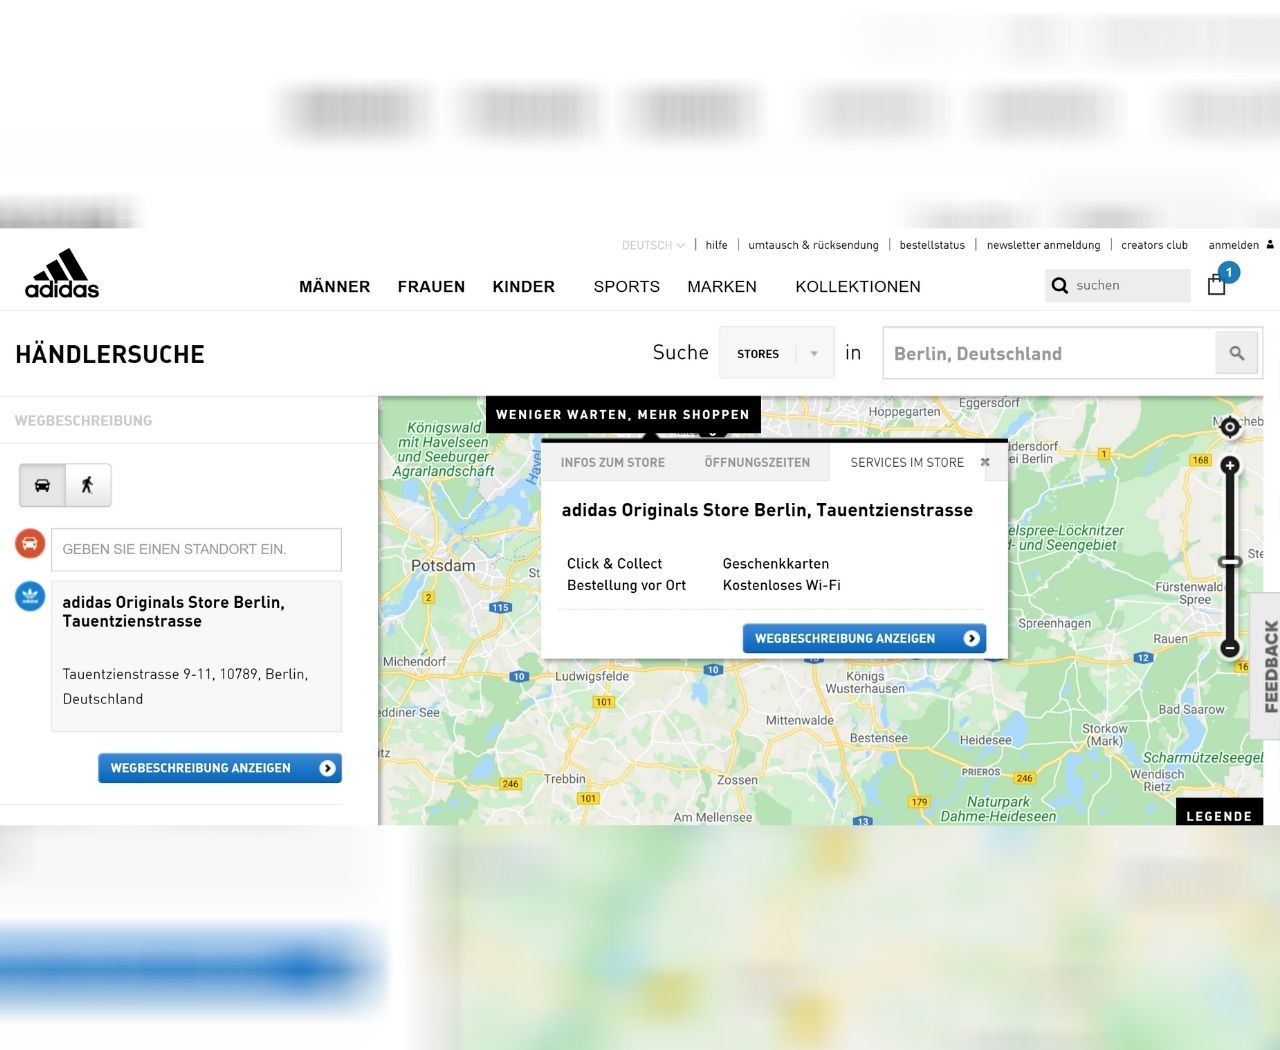Screen dimensions: 1280x1050
Task: Open the shopping bag icon
Action: [x=1216, y=285]
